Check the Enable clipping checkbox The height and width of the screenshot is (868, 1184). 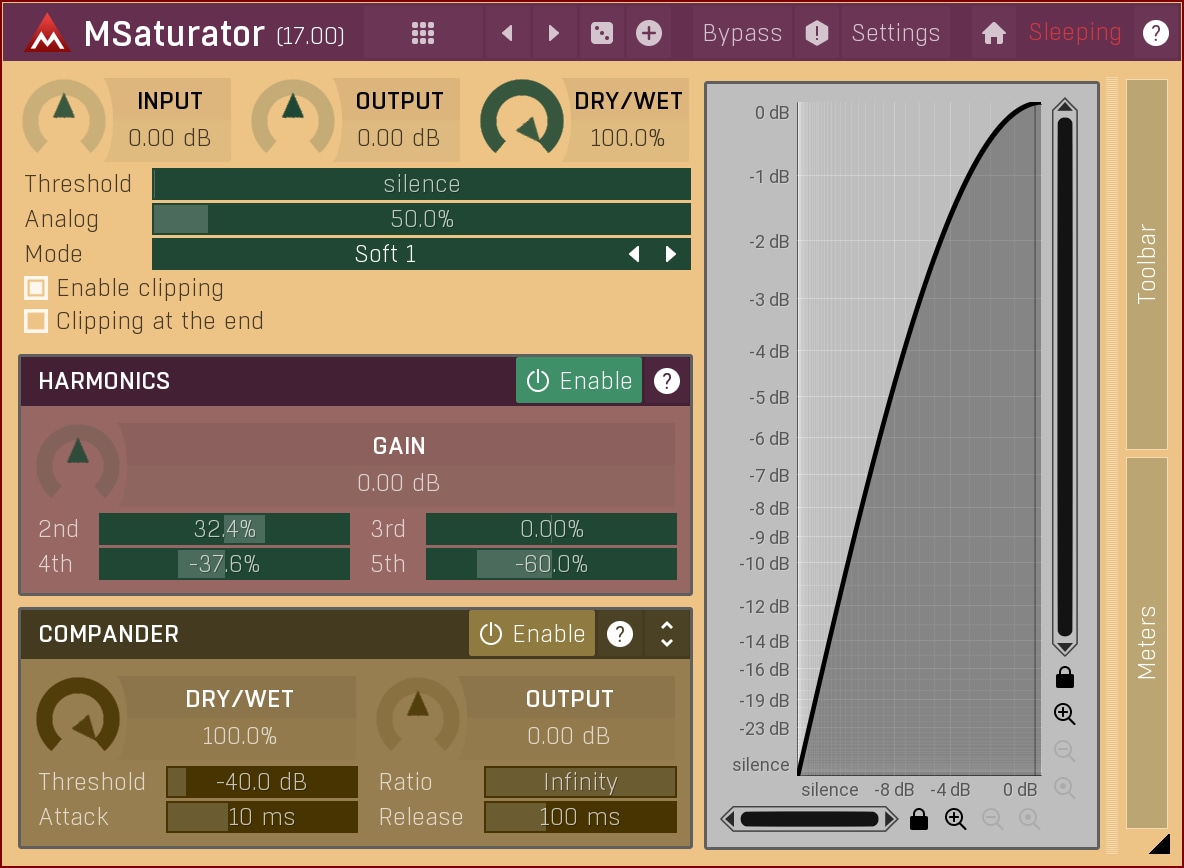click(36, 288)
